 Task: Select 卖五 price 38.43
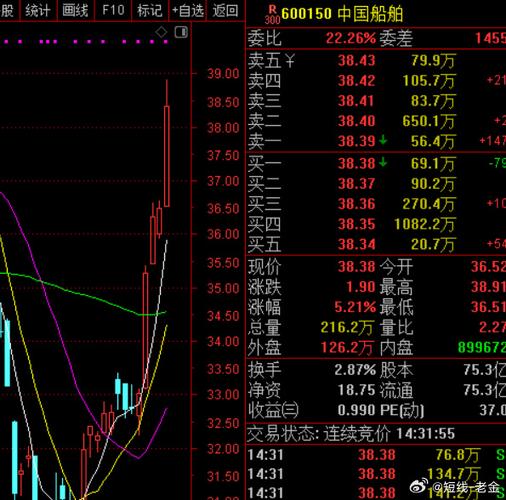click(x=356, y=61)
